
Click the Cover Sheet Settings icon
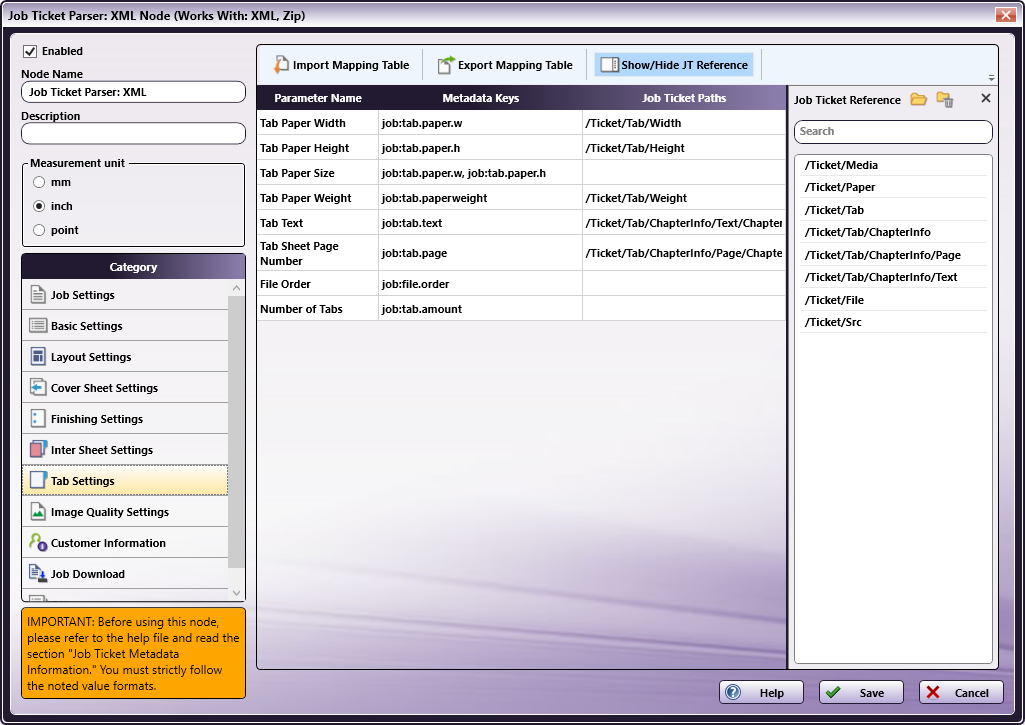tap(38, 388)
